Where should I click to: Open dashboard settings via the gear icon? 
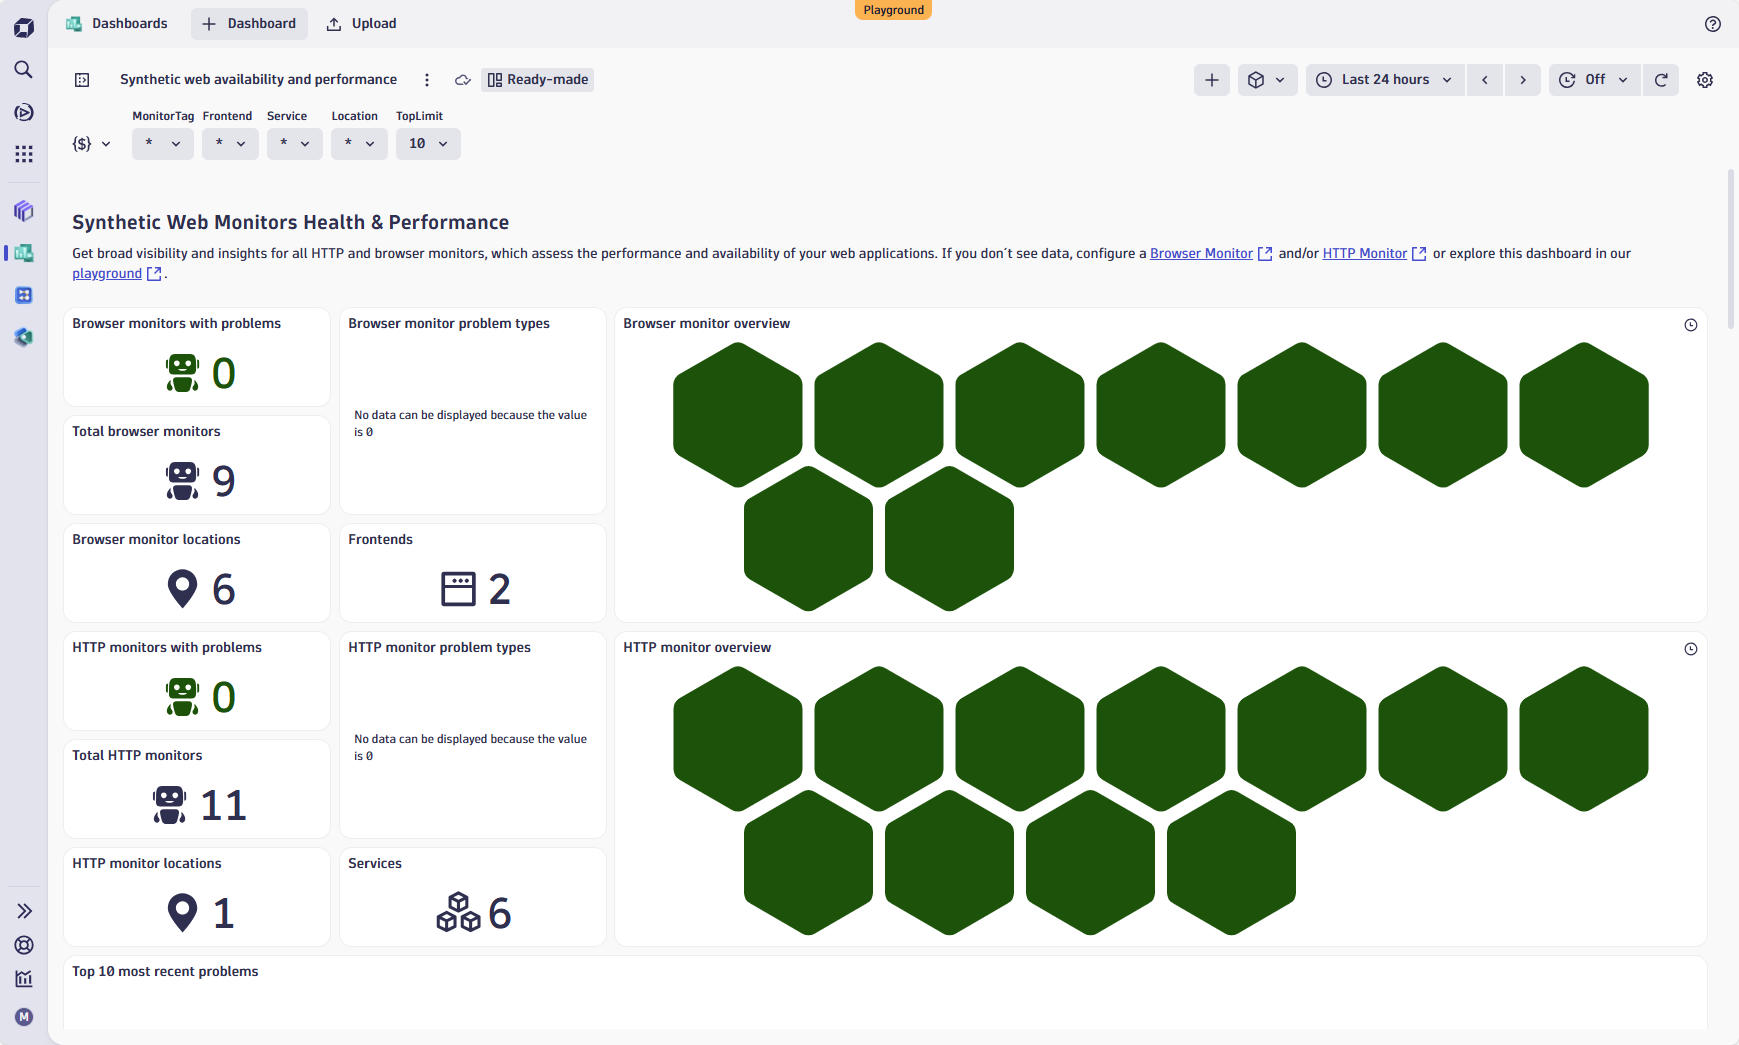click(x=1706, y=79)
